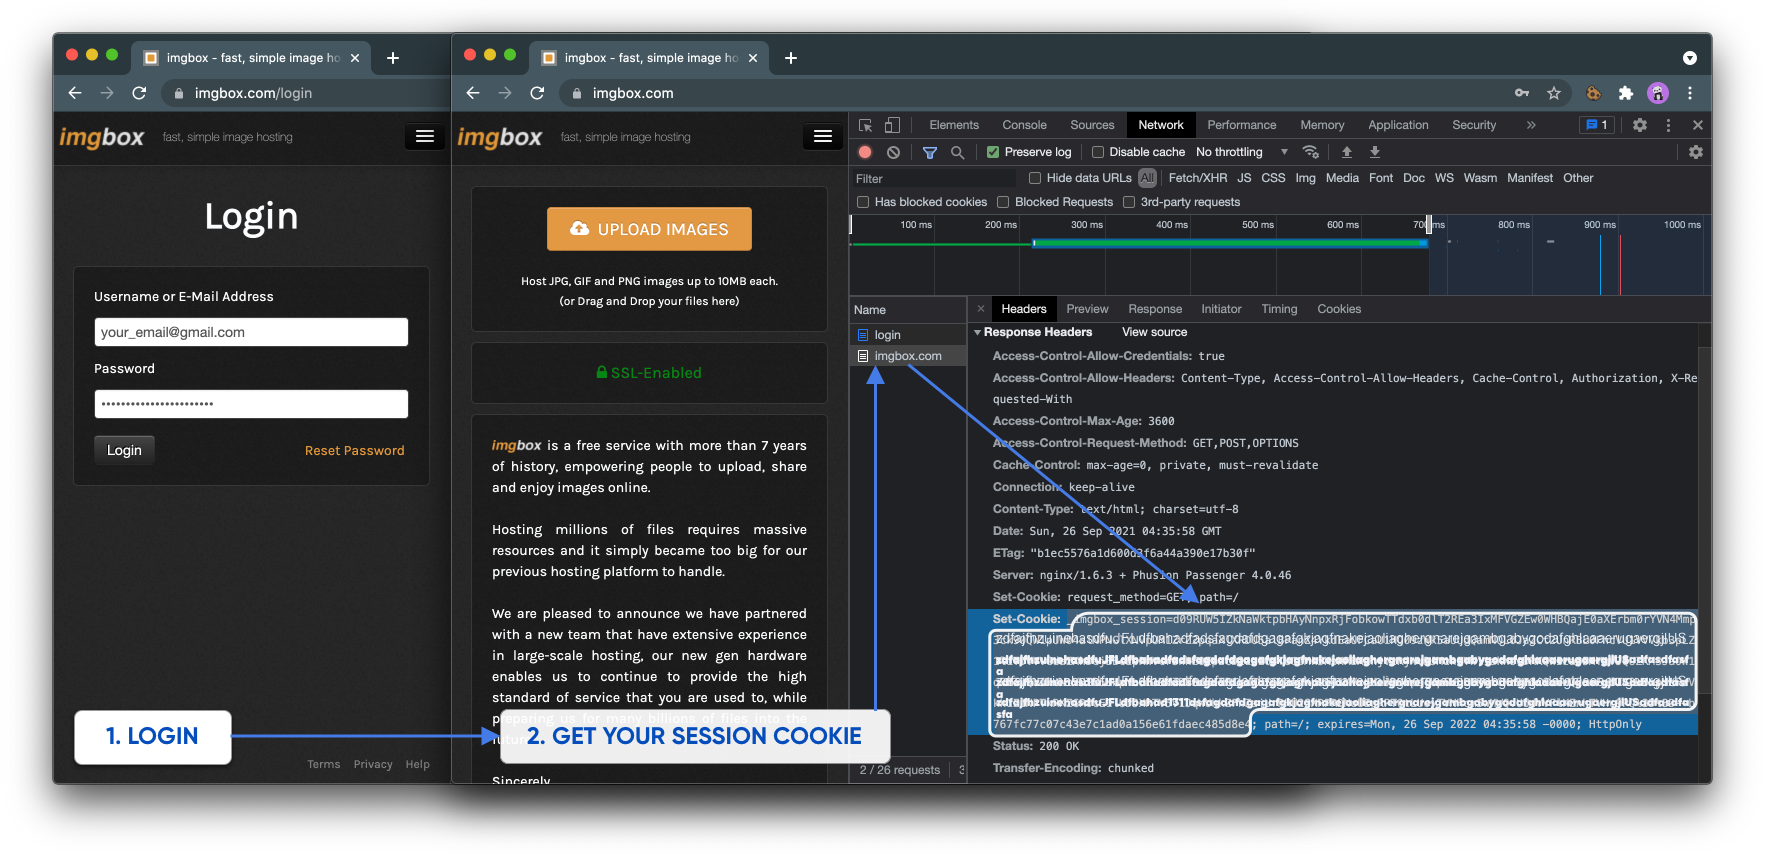This screenshot has height=853, width=1765.
Task: Close the imgbox tab in the front window
Action: 753,58
